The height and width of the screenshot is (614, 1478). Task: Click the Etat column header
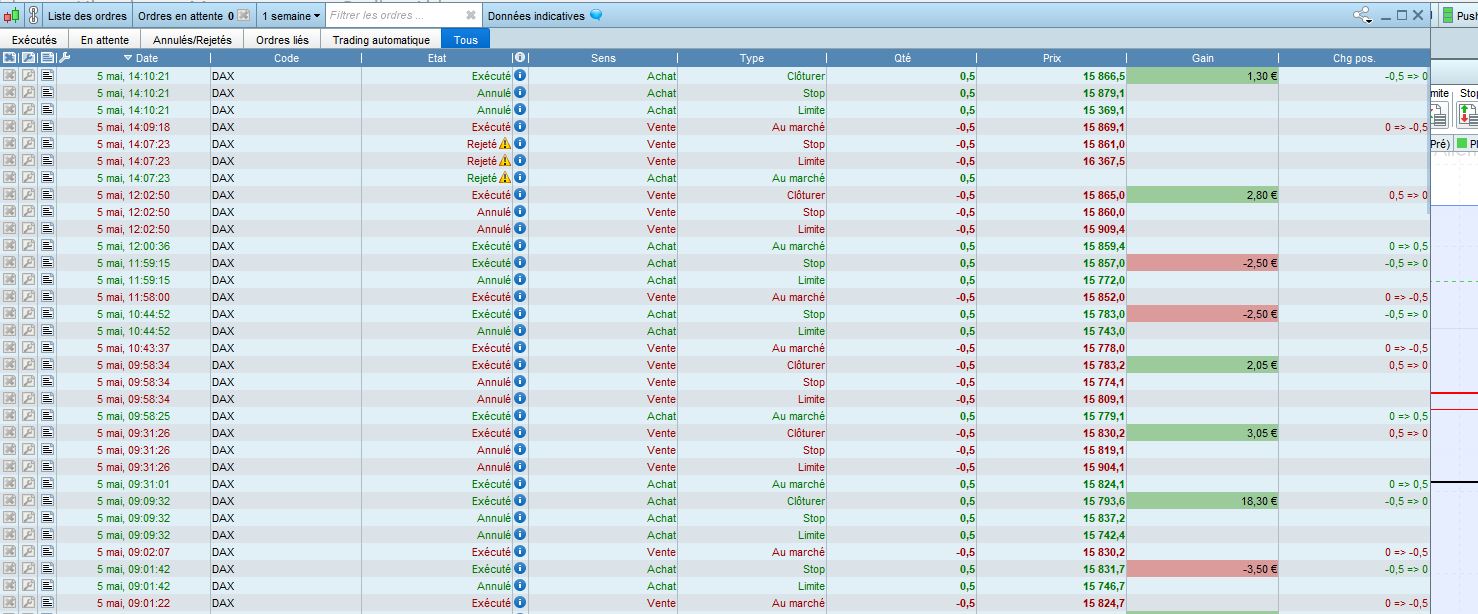pos(437,58)
